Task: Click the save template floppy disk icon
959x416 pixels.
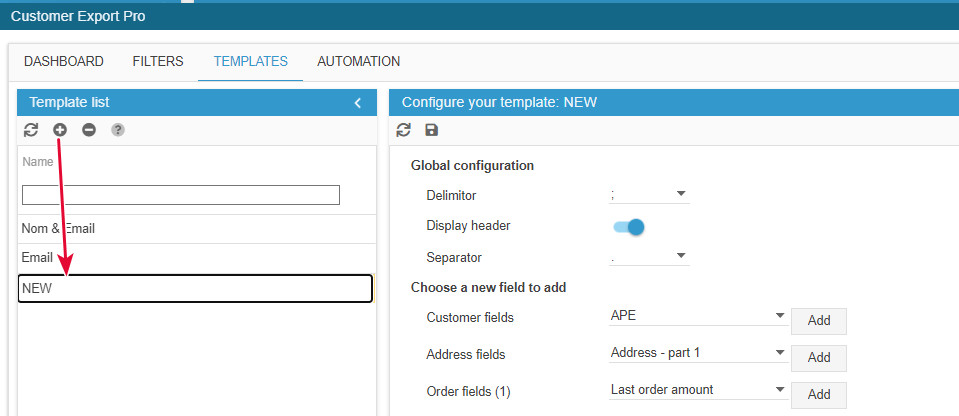Action: tap(432, 130)
